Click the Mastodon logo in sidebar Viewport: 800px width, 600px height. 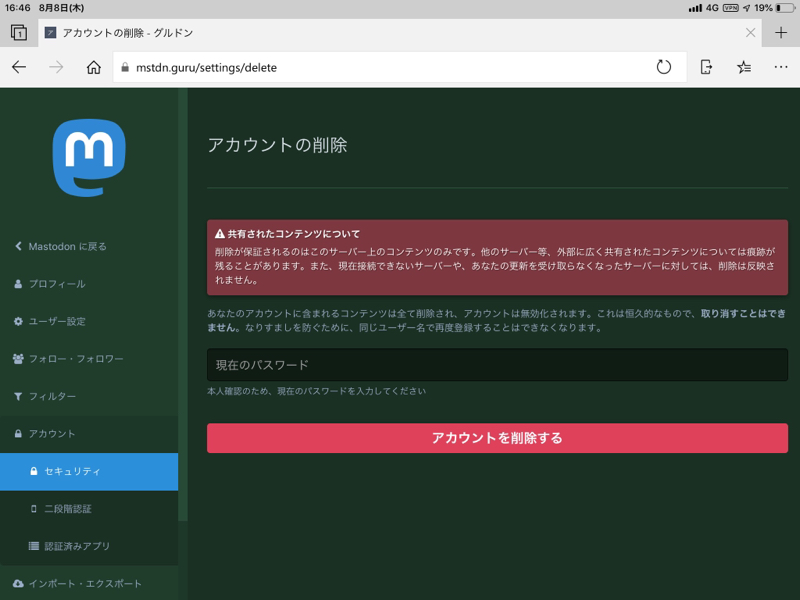point(89,158)
